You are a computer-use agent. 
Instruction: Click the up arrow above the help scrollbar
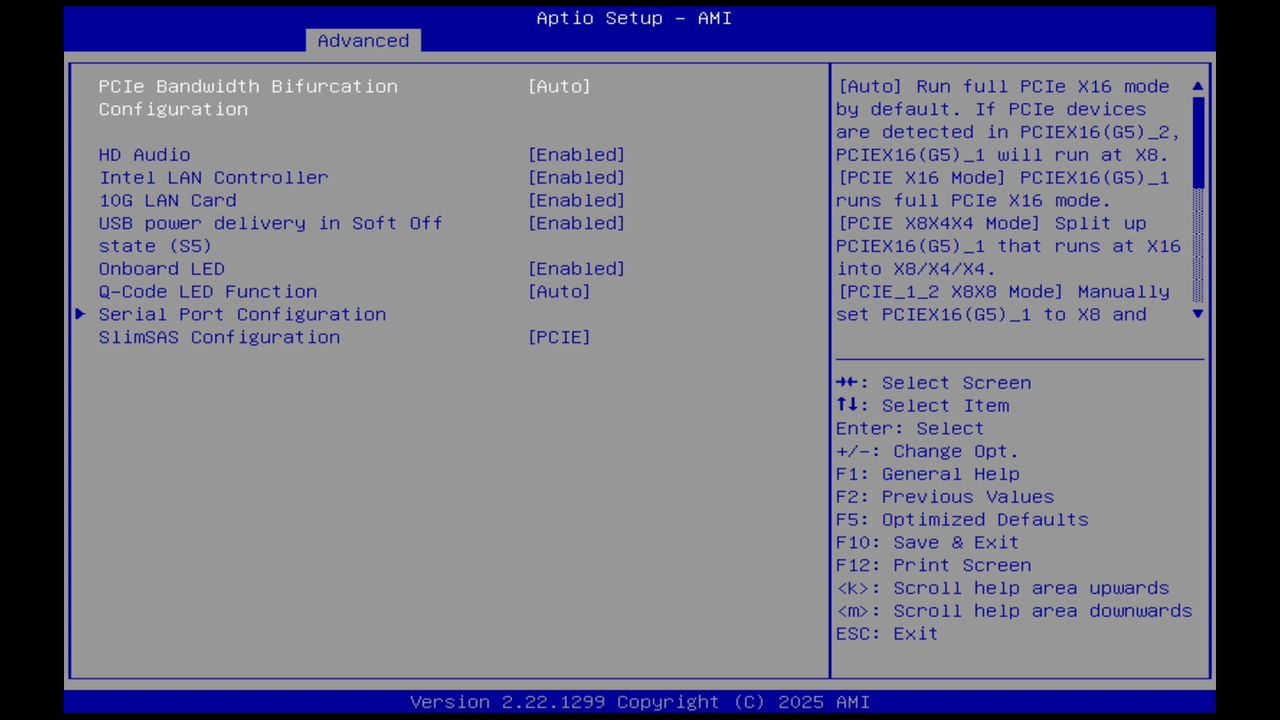tap(1198, 87)
